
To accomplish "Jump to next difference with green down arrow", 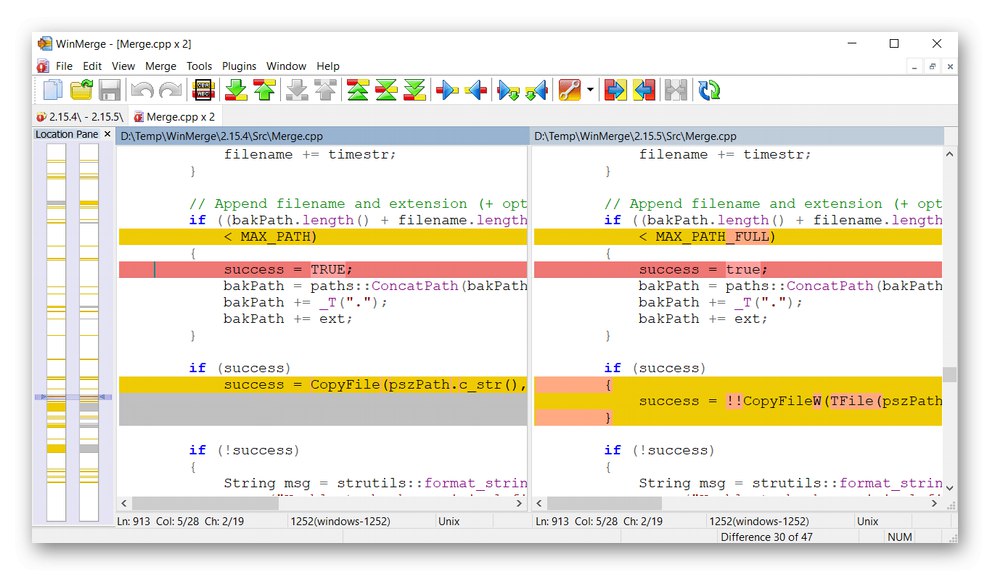I will (x=236, y=91).
